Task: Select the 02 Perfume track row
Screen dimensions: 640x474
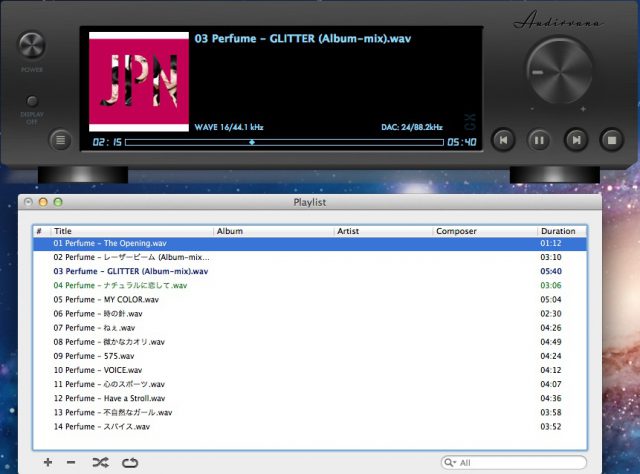Action: tap(310, 257)
